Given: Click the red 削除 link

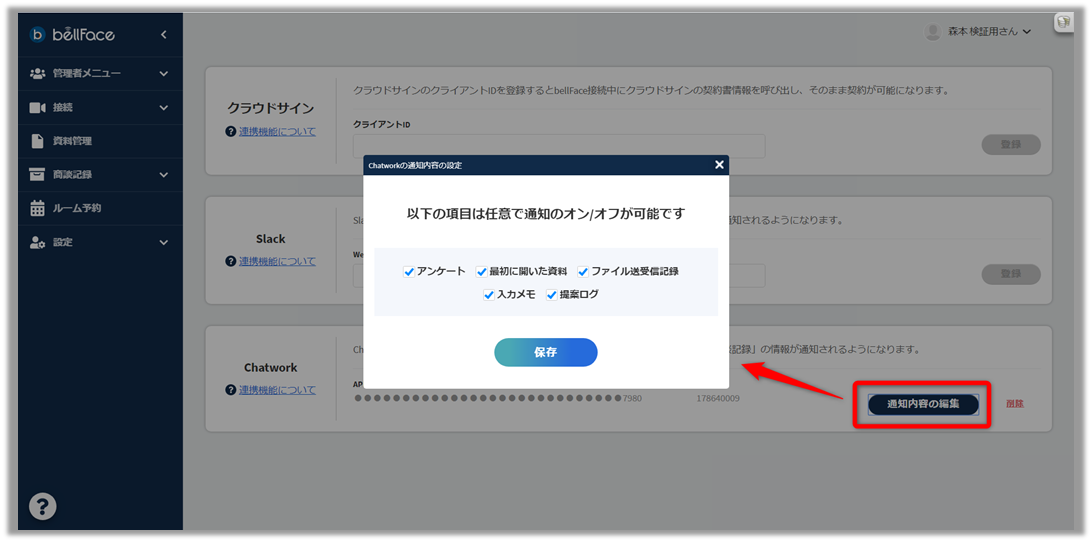Looking at the screenshot, I should pyautogui.click(x=1015, y=404).
